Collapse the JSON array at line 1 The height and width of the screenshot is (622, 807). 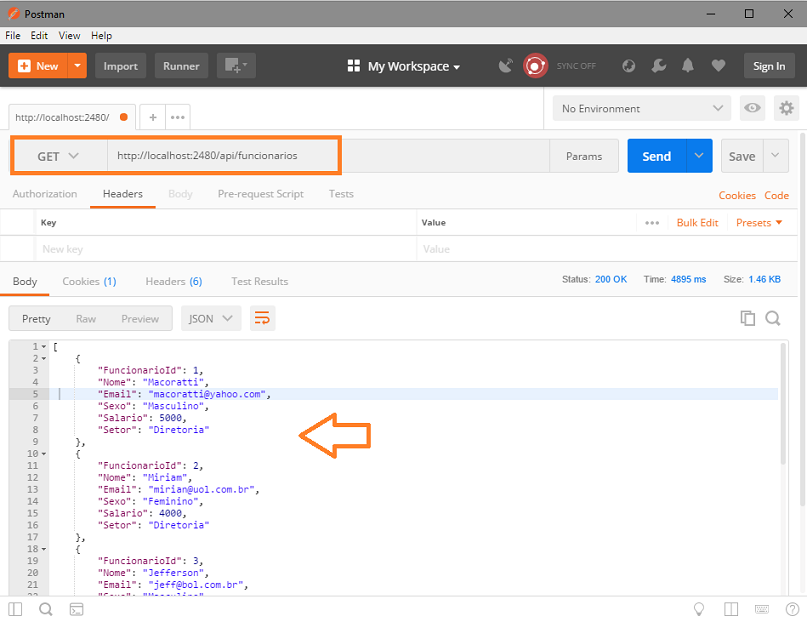click(x=44, y=347)
